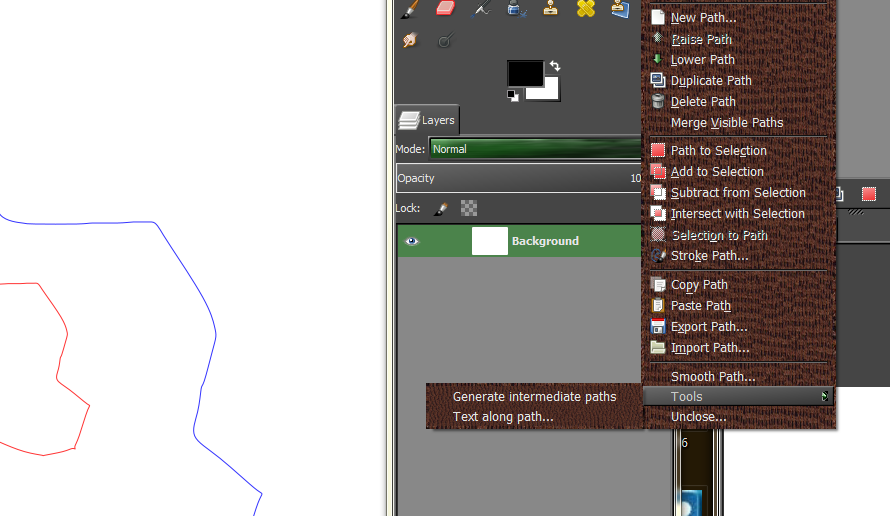Switch to the Layers tab
The width and height of the screenshot is (890, 516).
pos(427,120)
